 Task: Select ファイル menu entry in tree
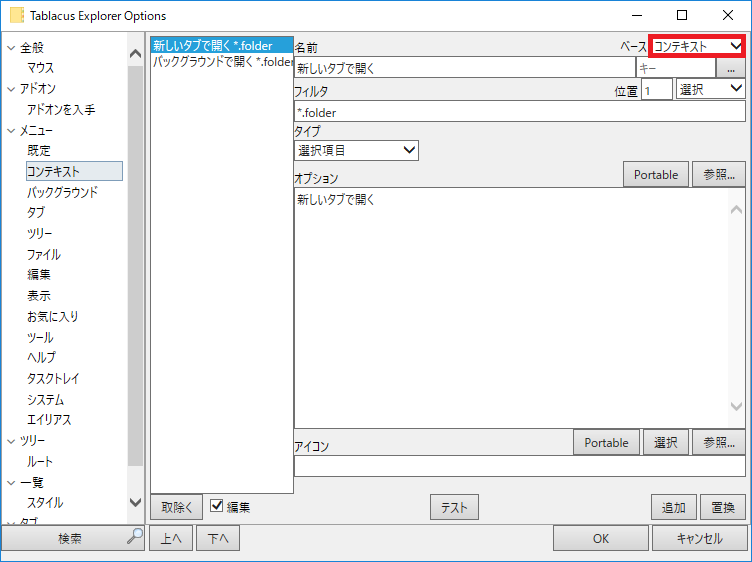click(44, 254)
